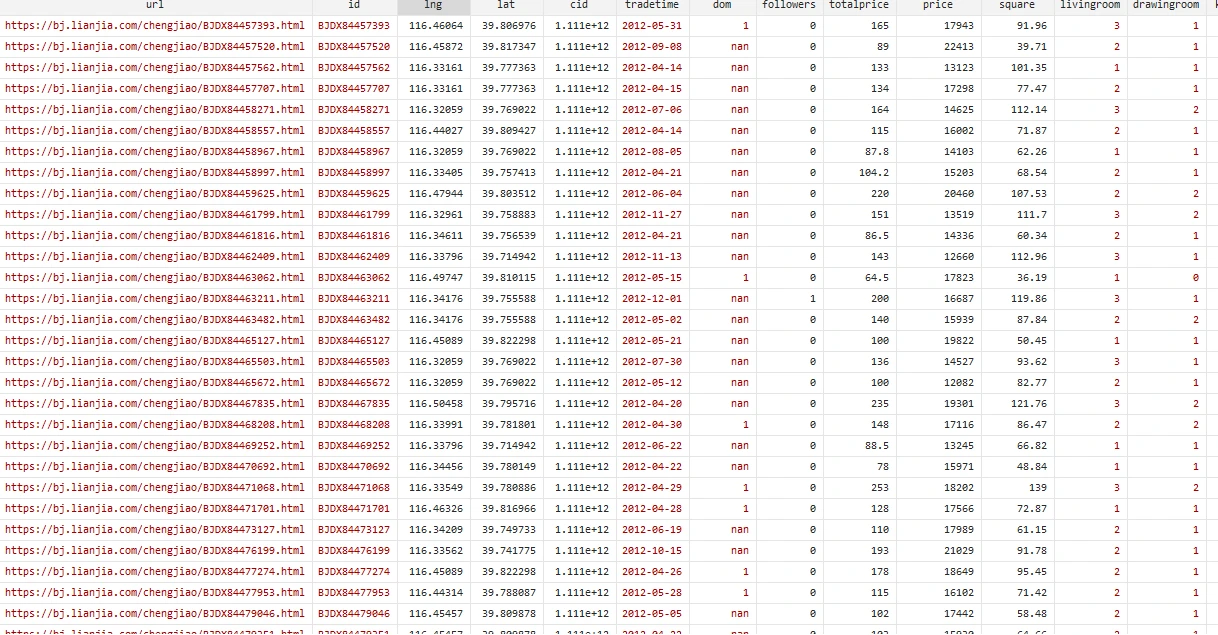
Task: Select totalprice value 87.8
Action: point(876,152)
